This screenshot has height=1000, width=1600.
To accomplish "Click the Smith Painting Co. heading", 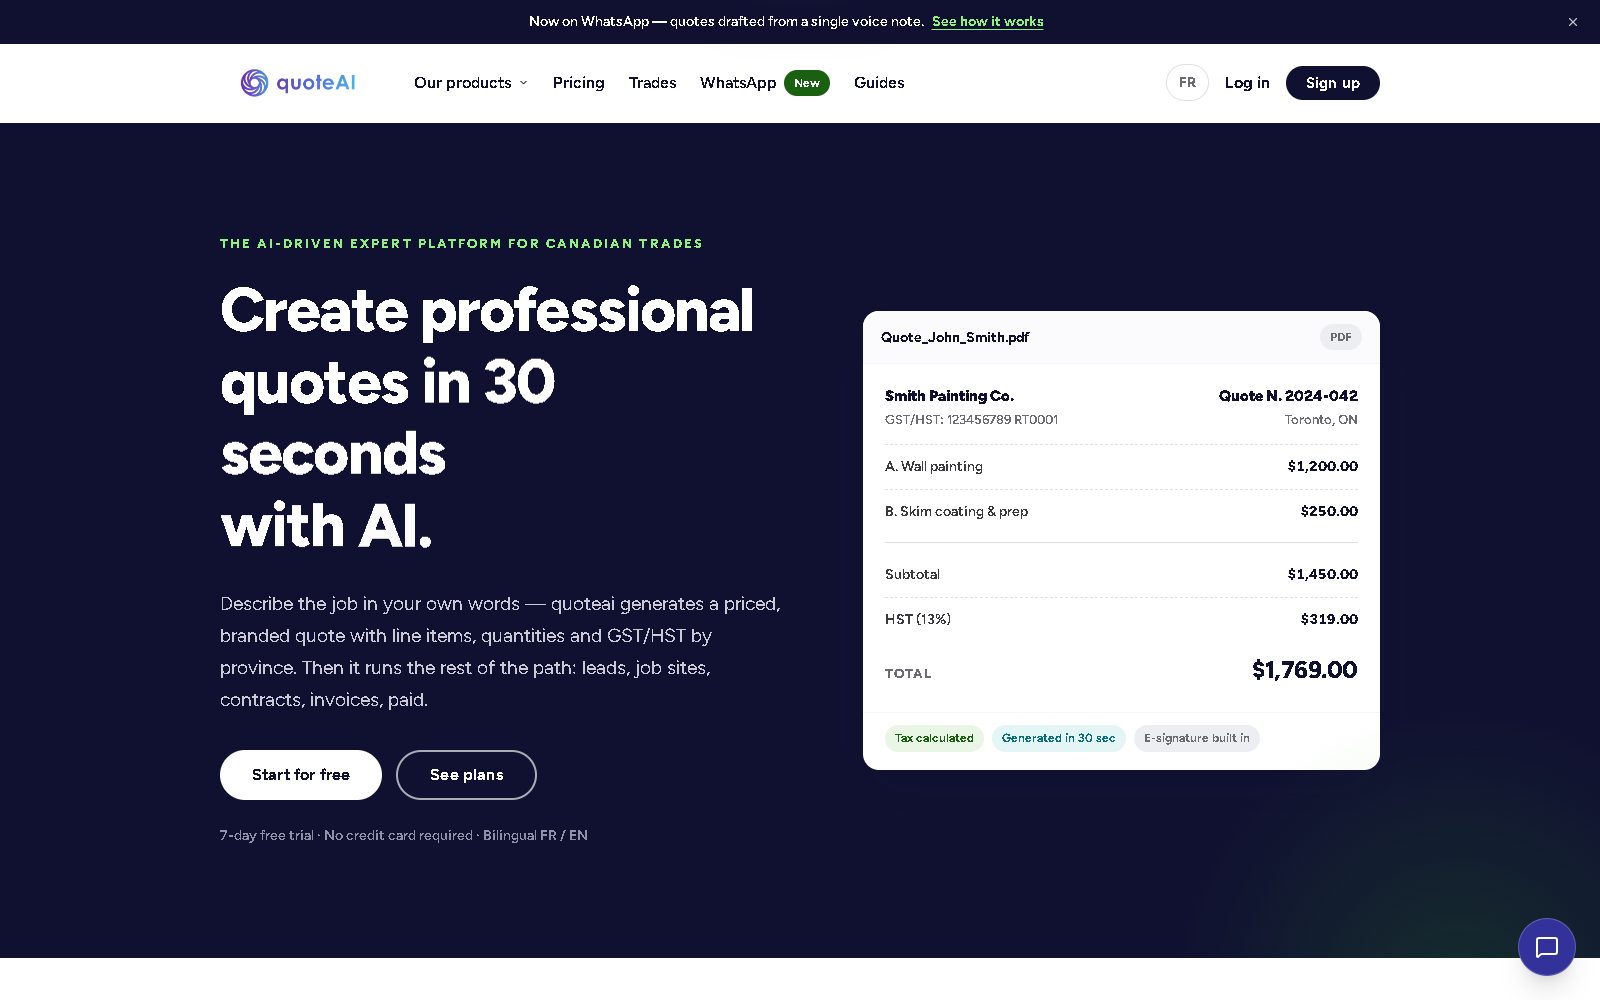I will click(950, 396).
